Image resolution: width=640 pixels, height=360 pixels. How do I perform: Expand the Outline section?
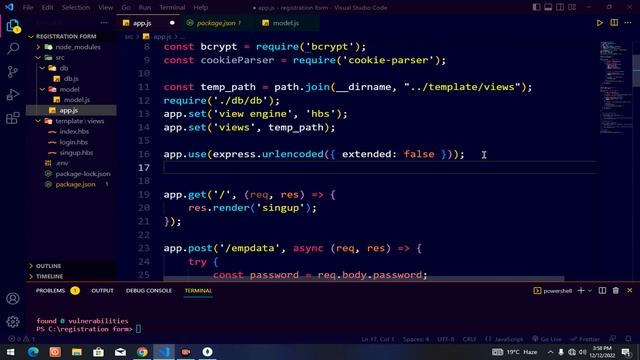tap(48, 266)
